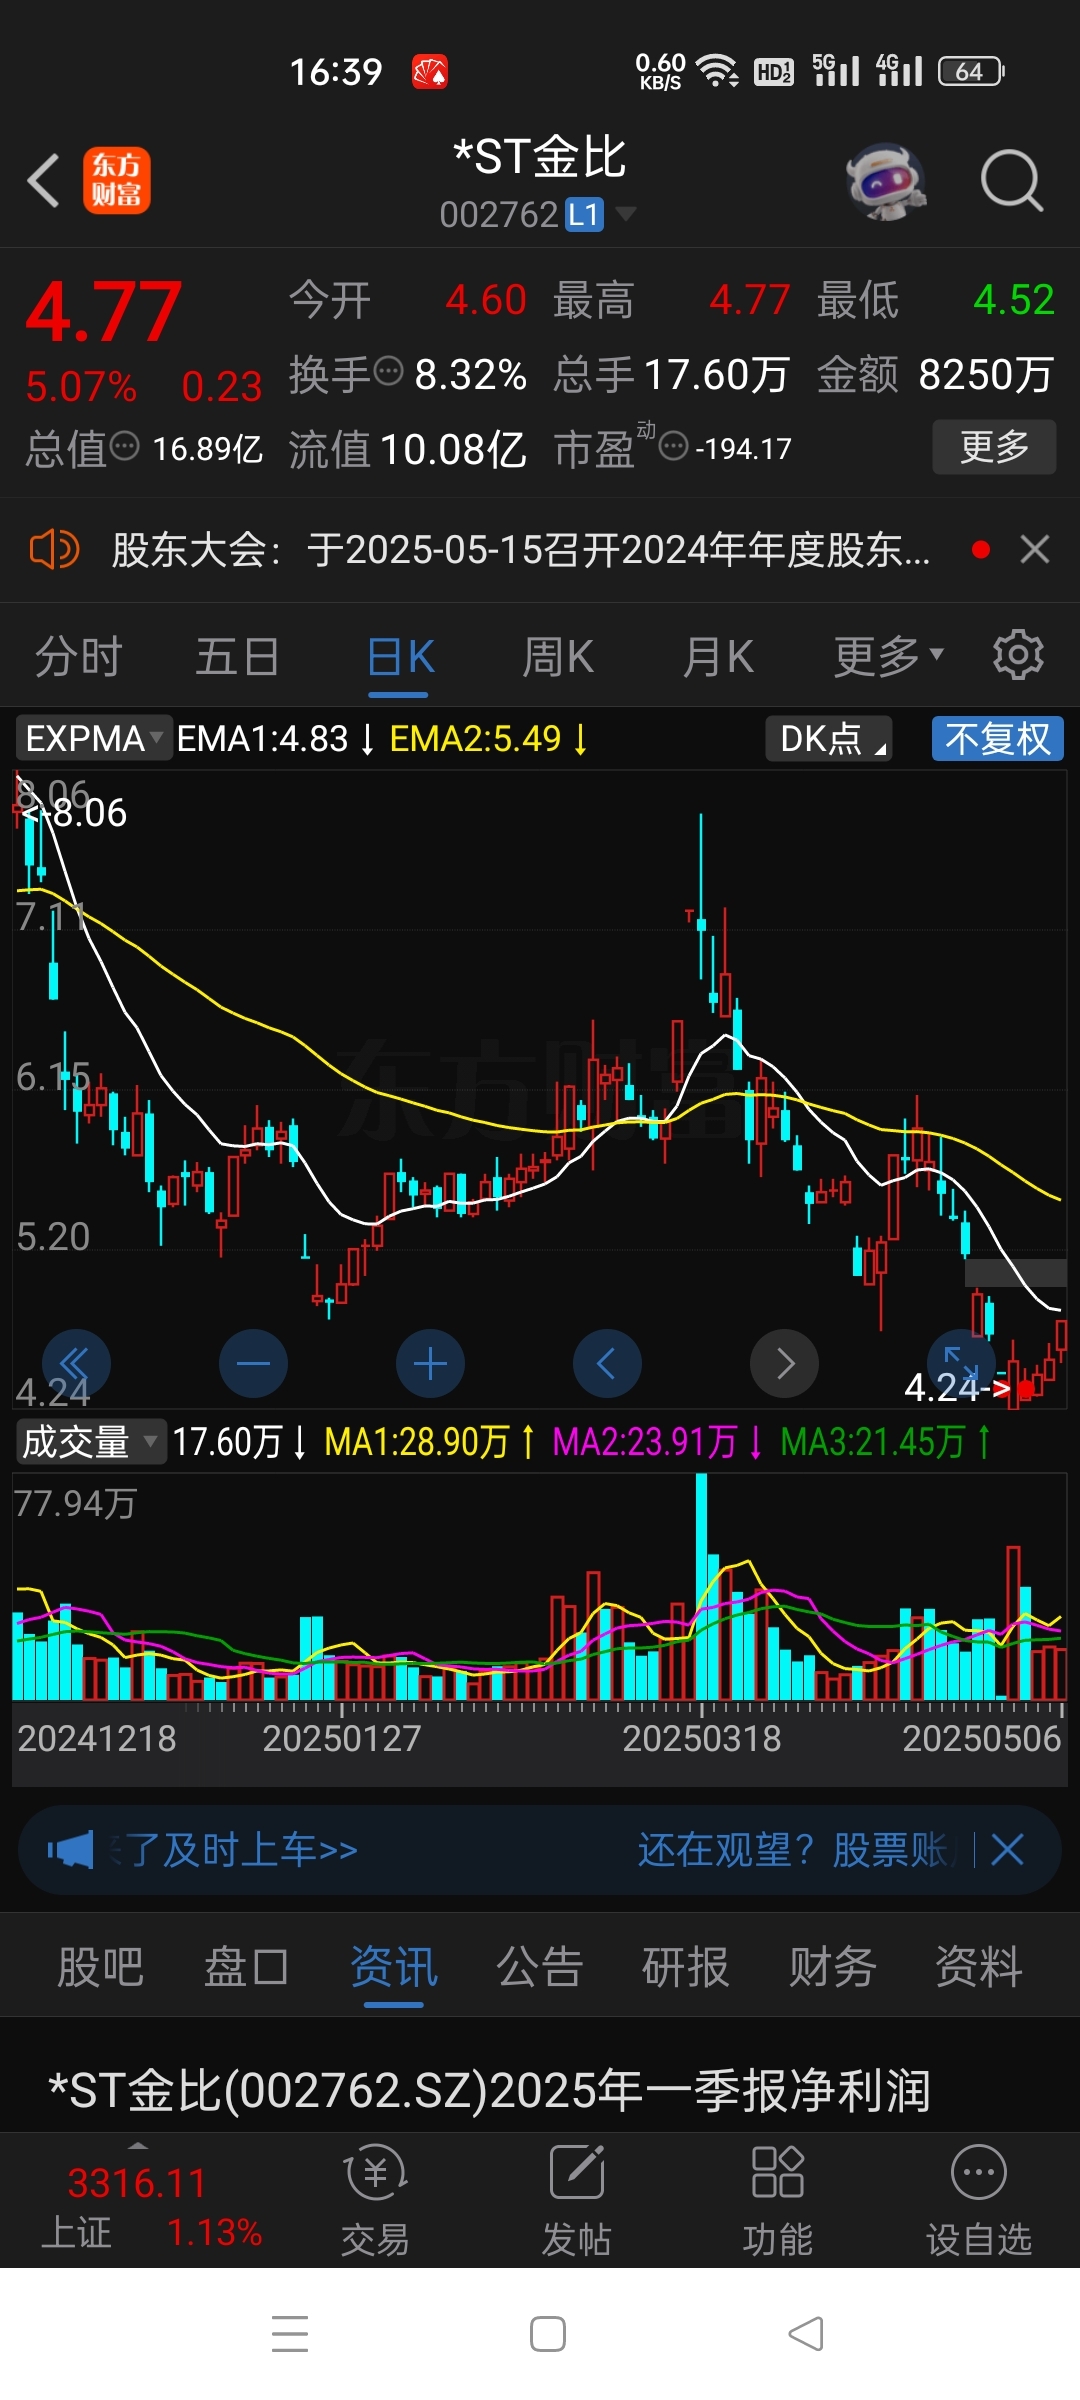Open the 股东大会 announcement ticker
The width and height of the screenshot is (1080, 2400).
521,549
